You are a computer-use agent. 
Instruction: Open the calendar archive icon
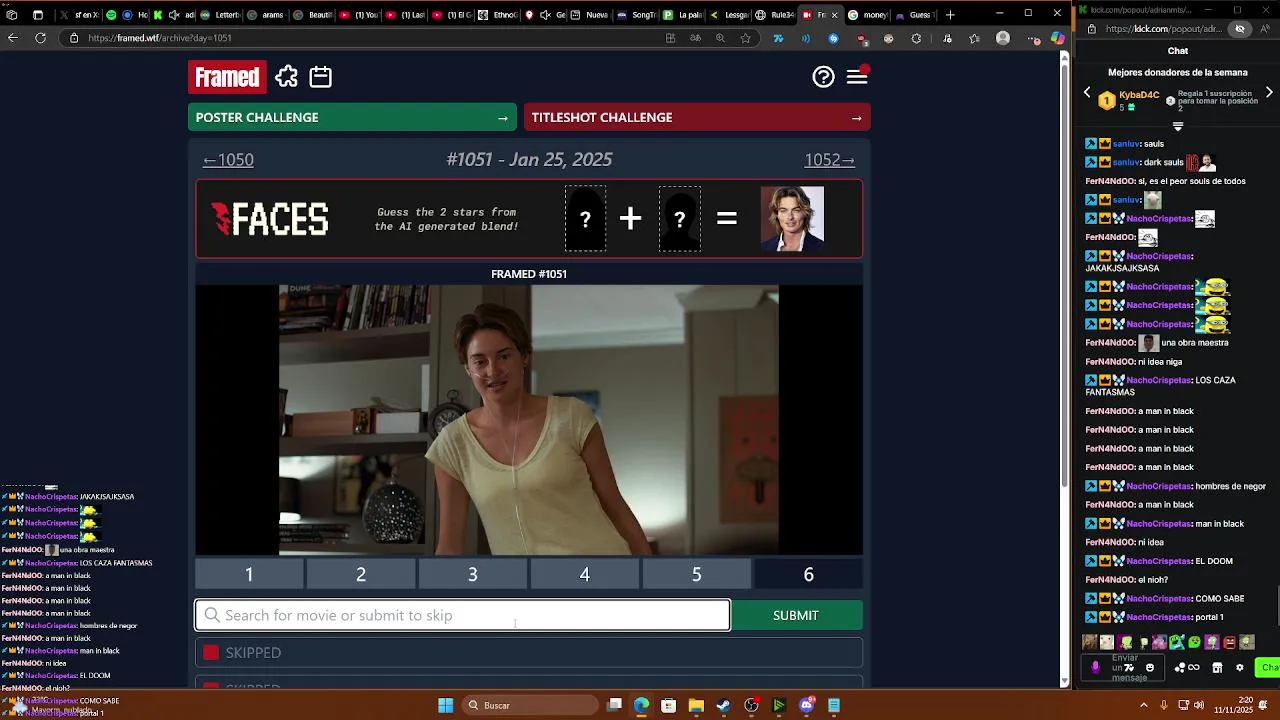tap(320, 77)
